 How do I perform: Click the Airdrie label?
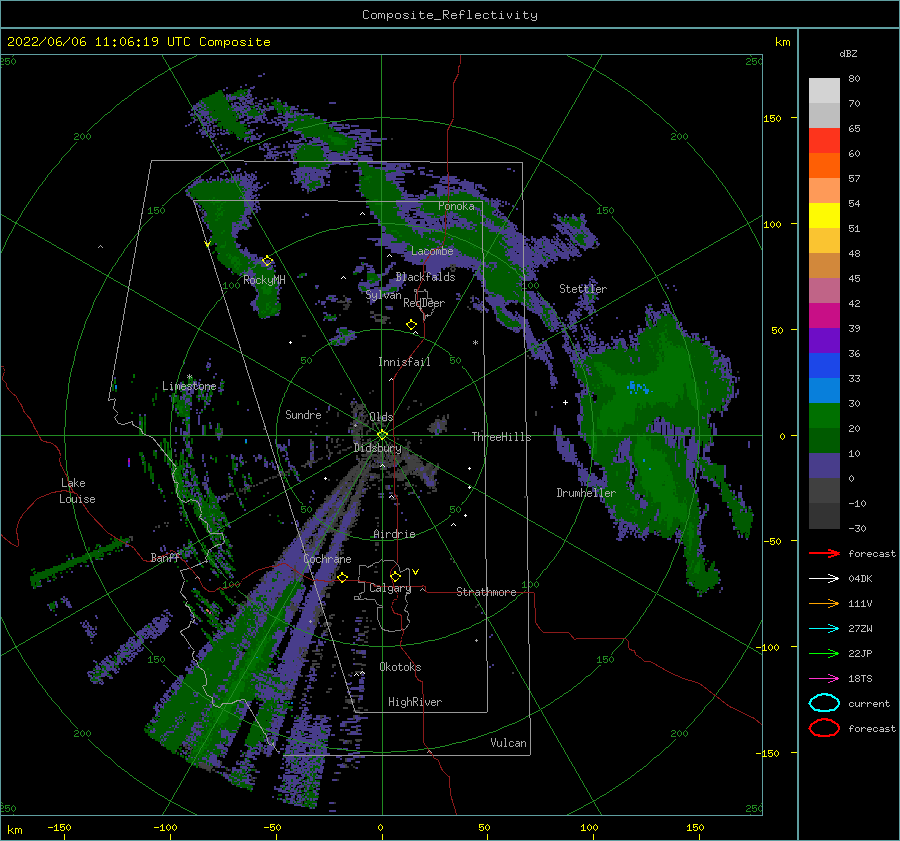394,534
